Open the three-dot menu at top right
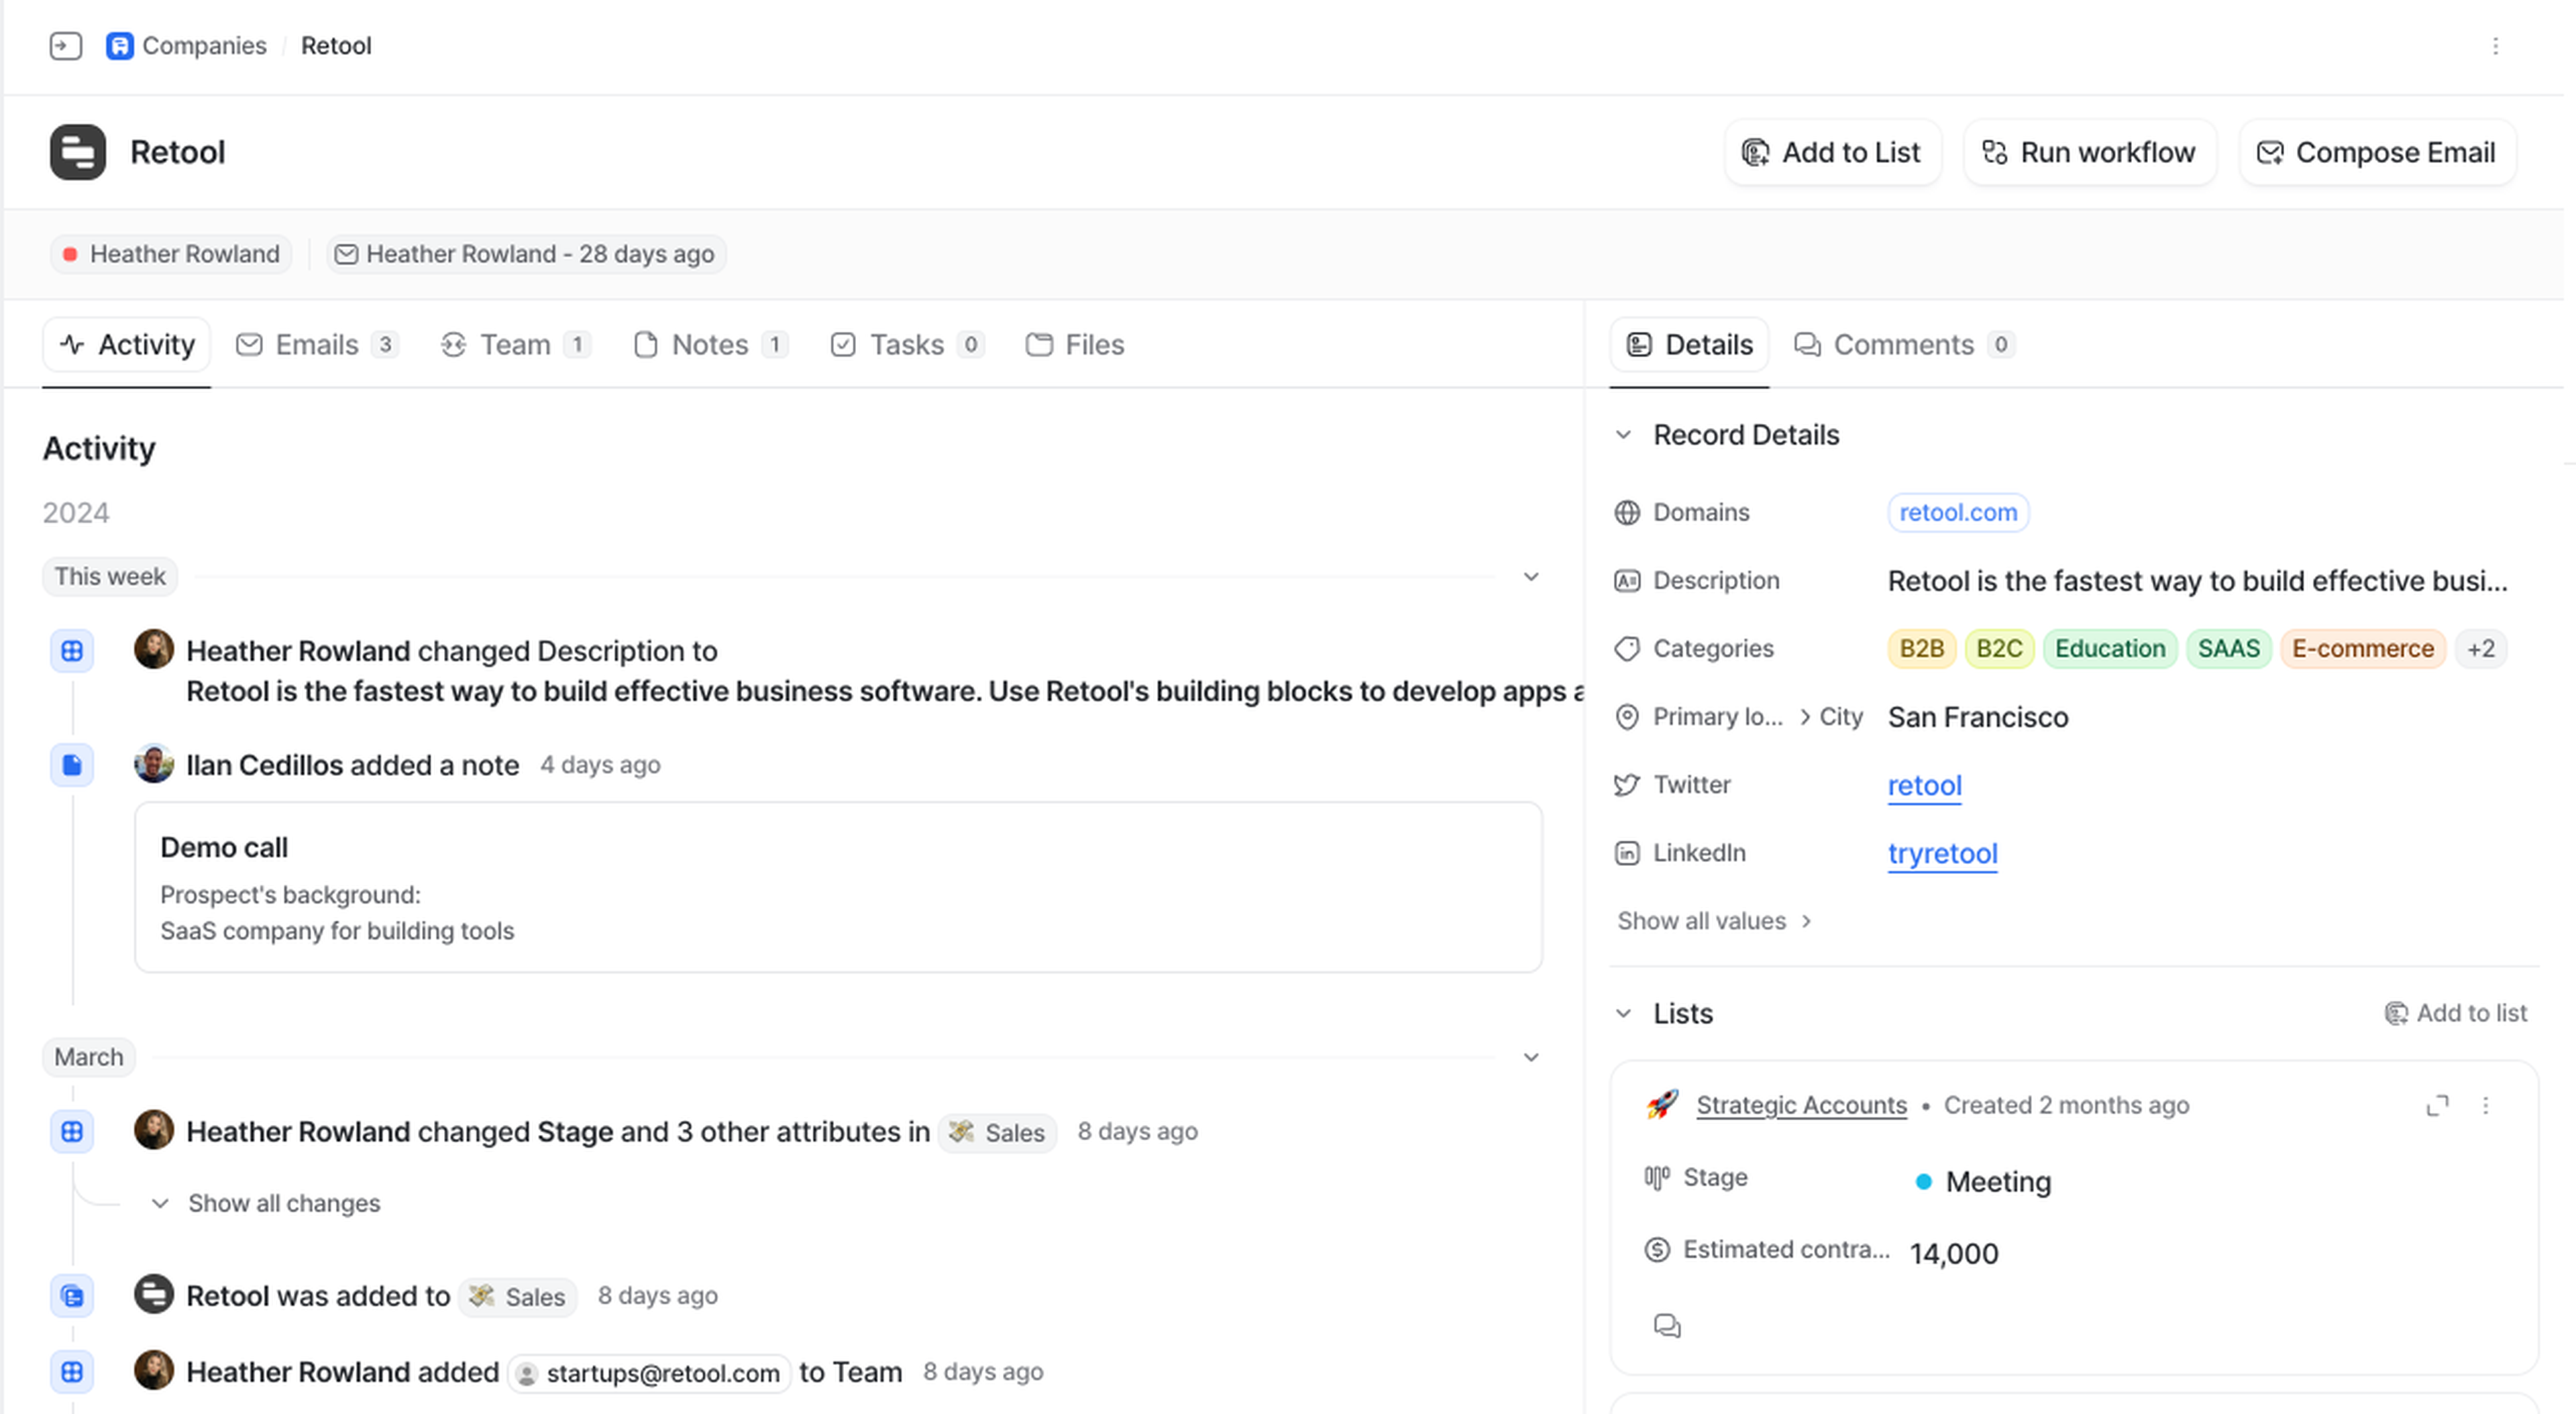The height and width of the screenshot is (1414, 2576). 2495,46
